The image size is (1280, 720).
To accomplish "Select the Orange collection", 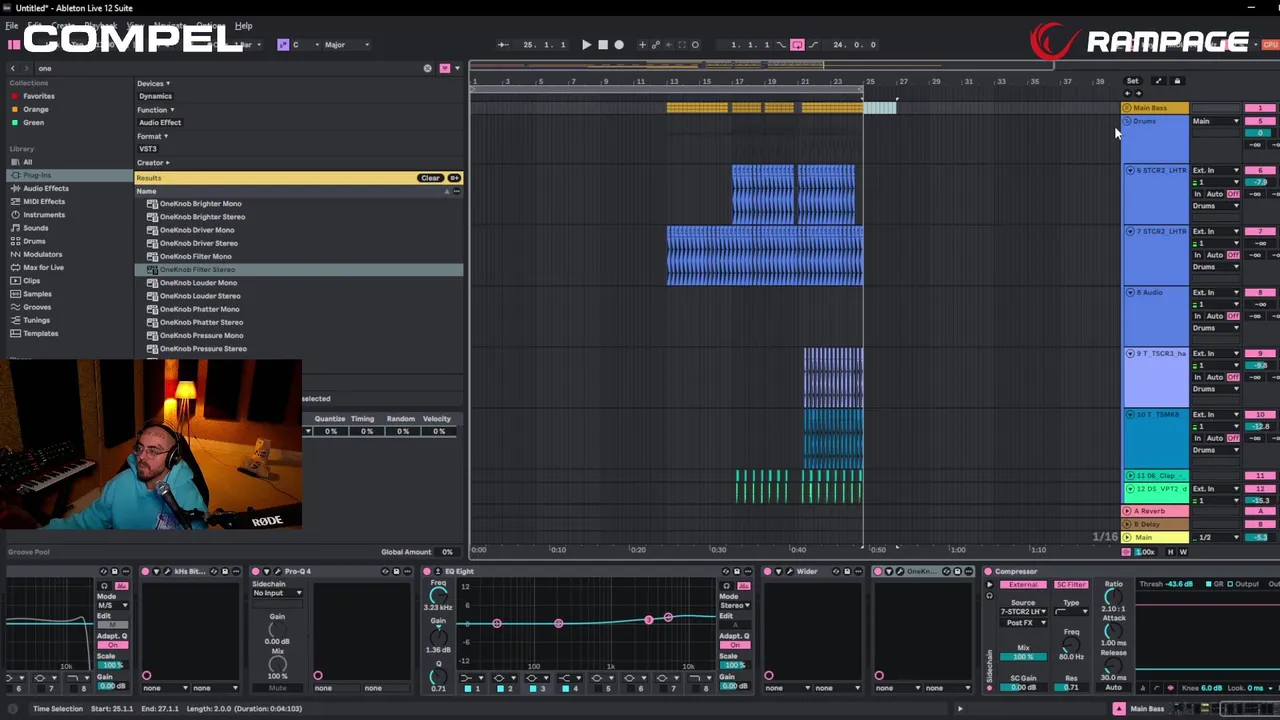I will tap(36, 109).
